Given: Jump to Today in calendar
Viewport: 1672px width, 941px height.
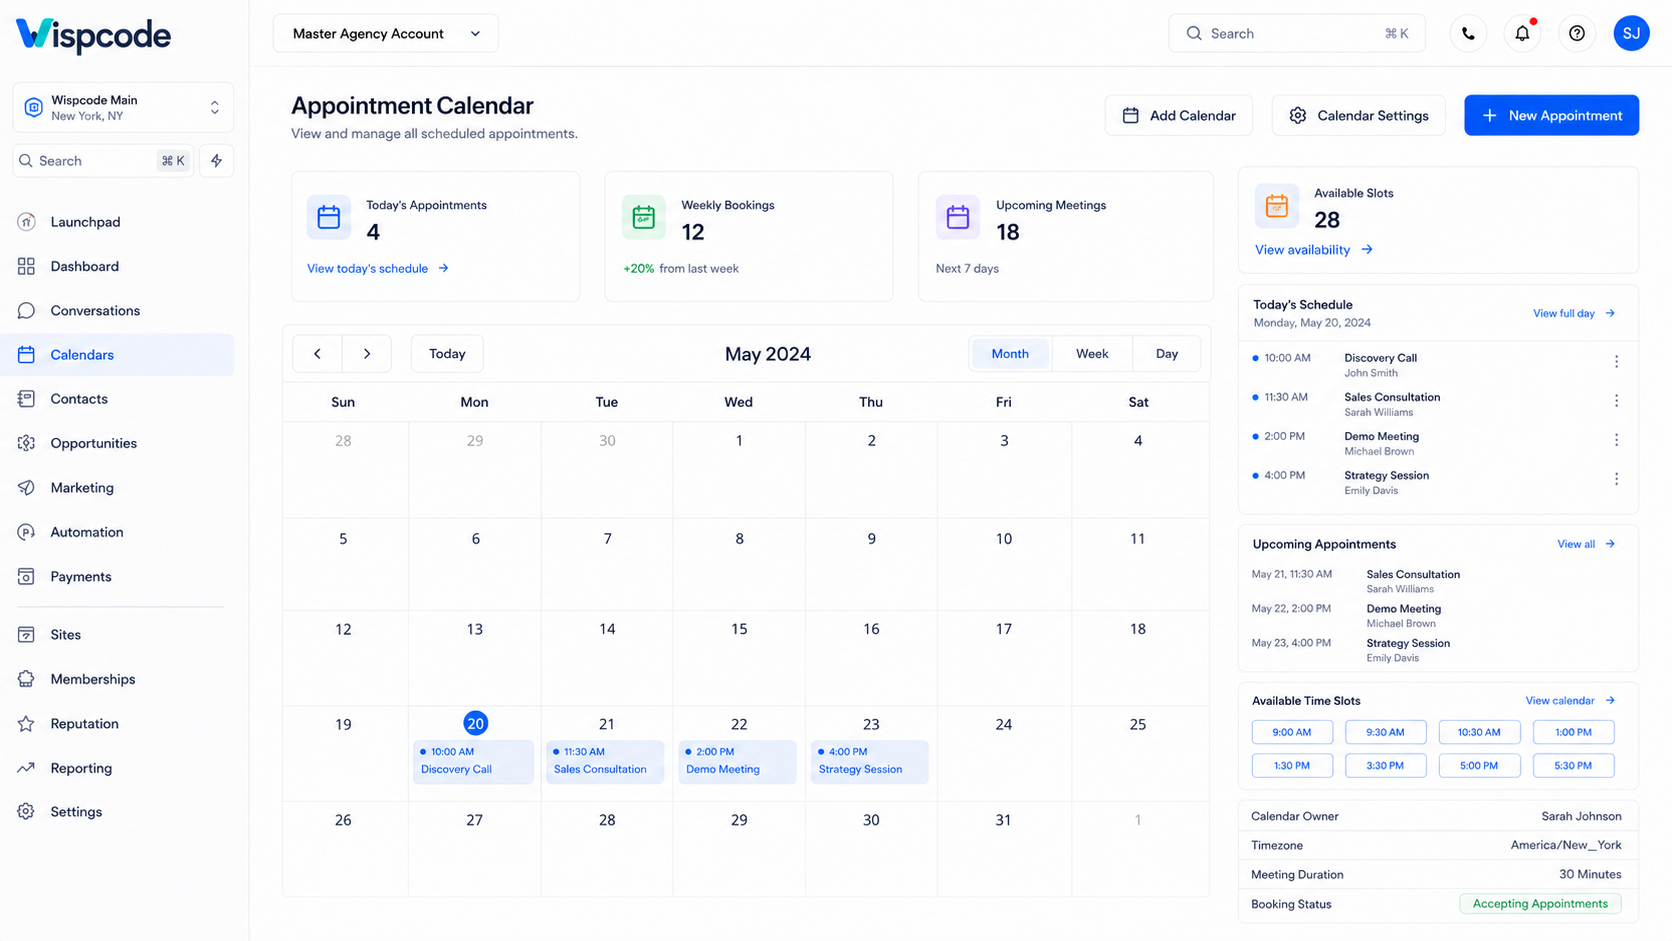Looking at the screenshot, I should 447,354.
